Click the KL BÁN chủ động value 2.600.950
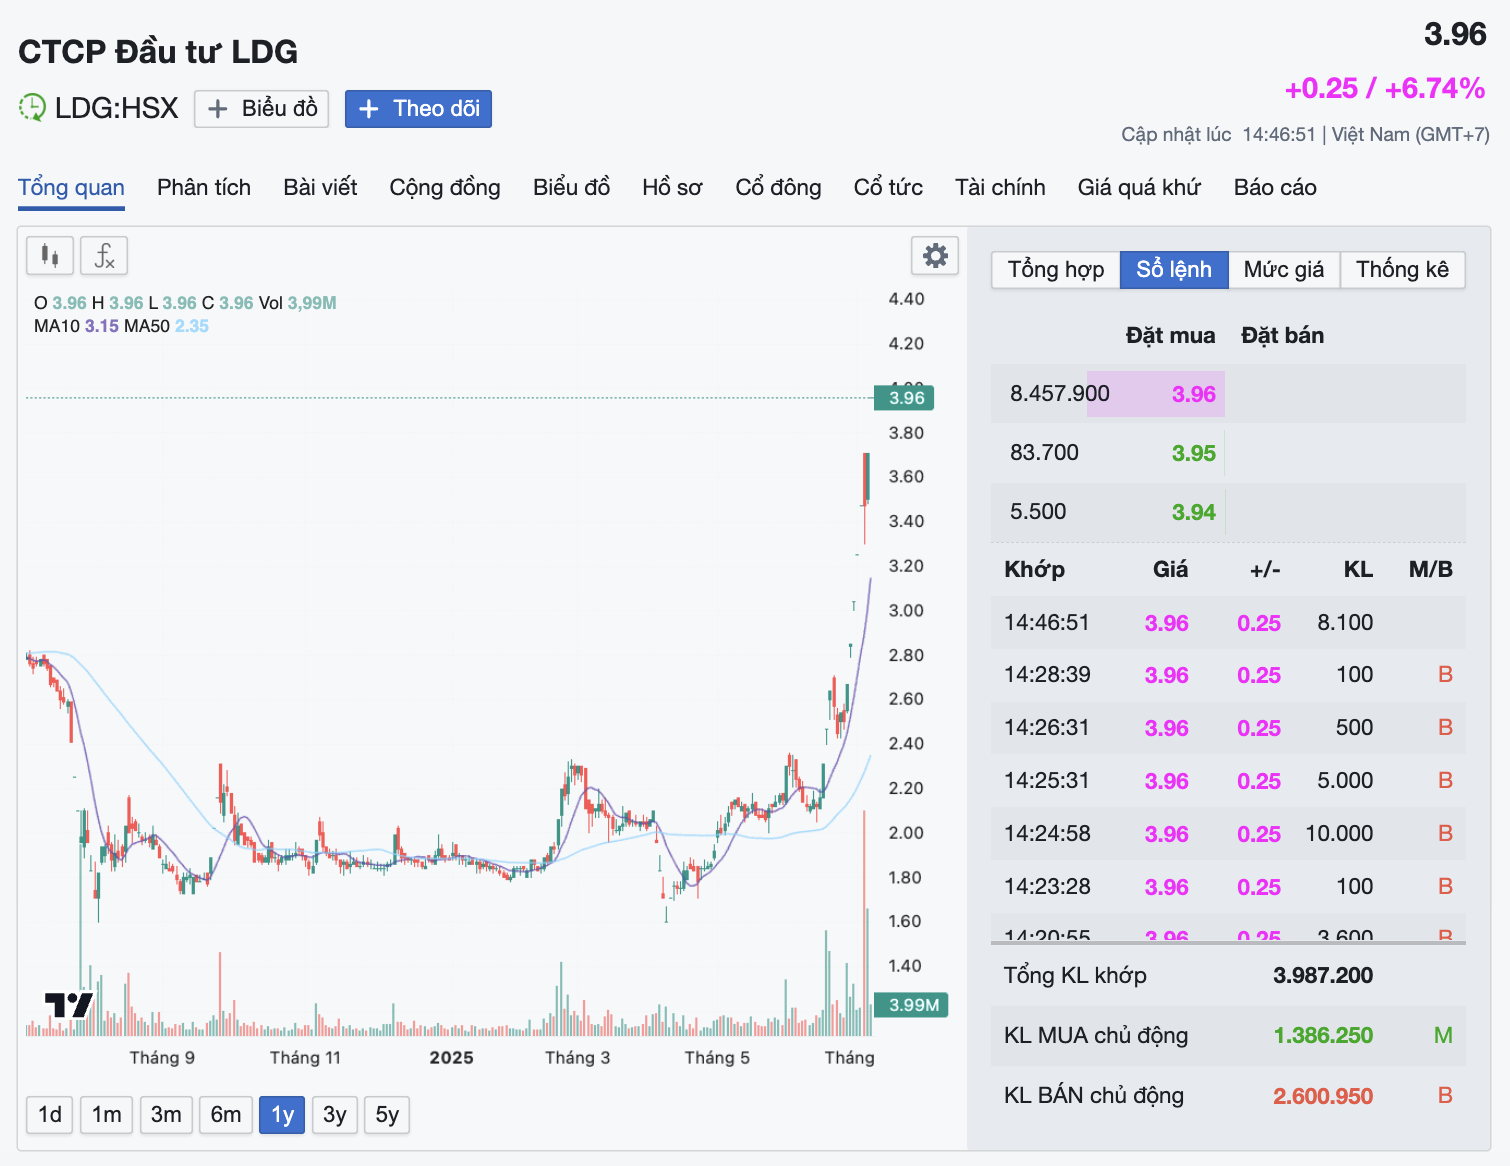This screenshot has width=1510, height=1166. pos(1322,1096)
